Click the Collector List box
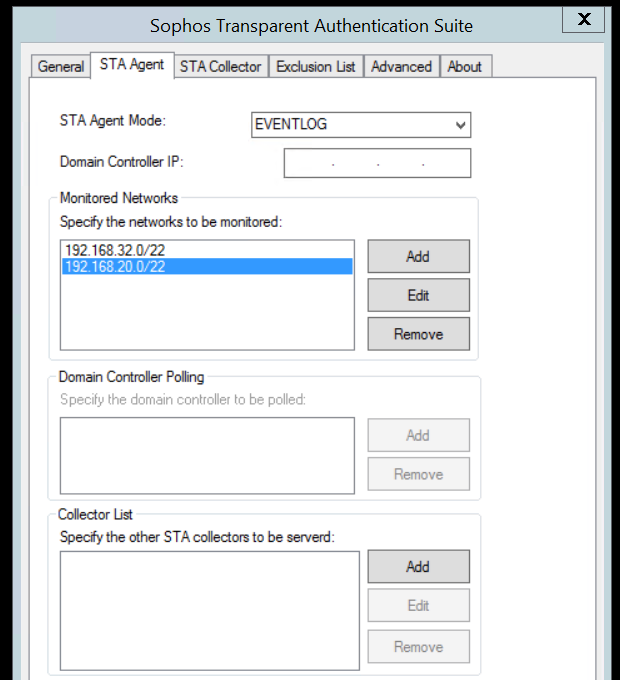Screen dimensions: 620x681 210,611
